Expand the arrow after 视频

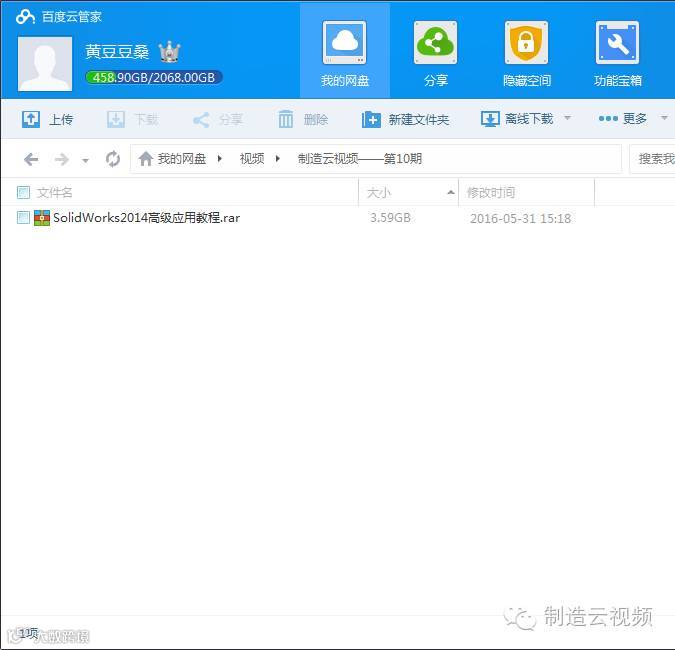(278, 158)
